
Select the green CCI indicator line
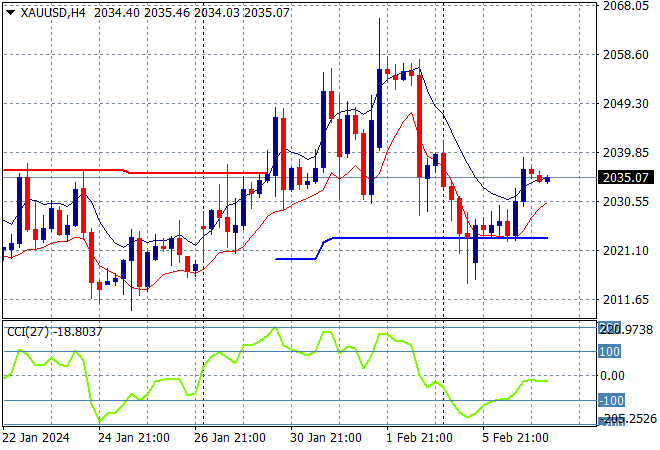(276, 375)
